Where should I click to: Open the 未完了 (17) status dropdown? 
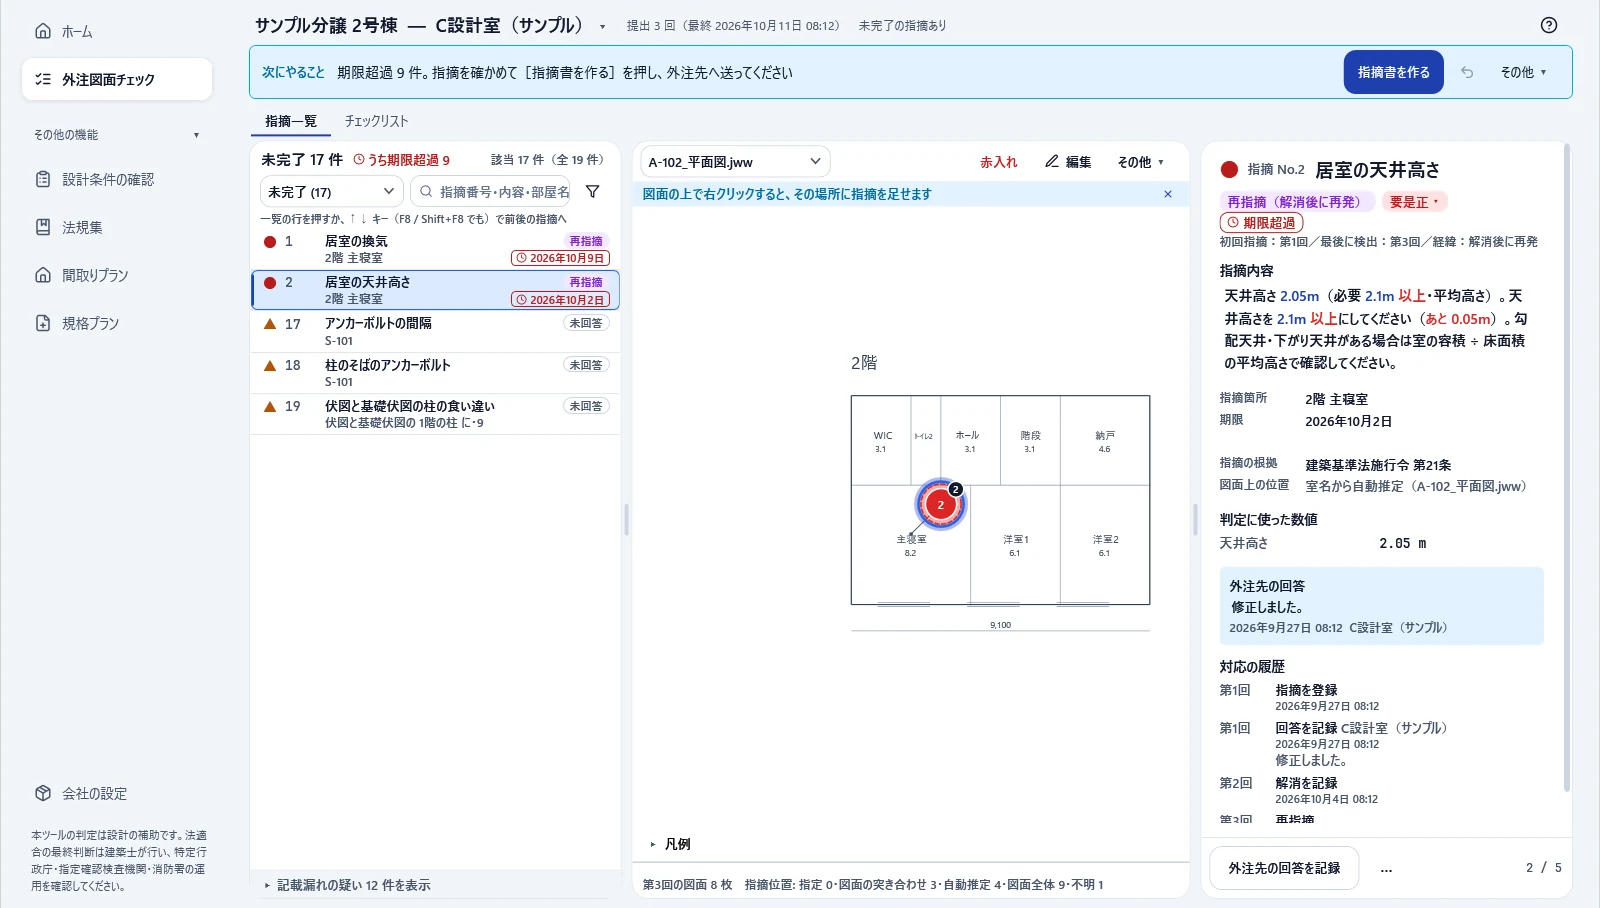coord(332,191)
